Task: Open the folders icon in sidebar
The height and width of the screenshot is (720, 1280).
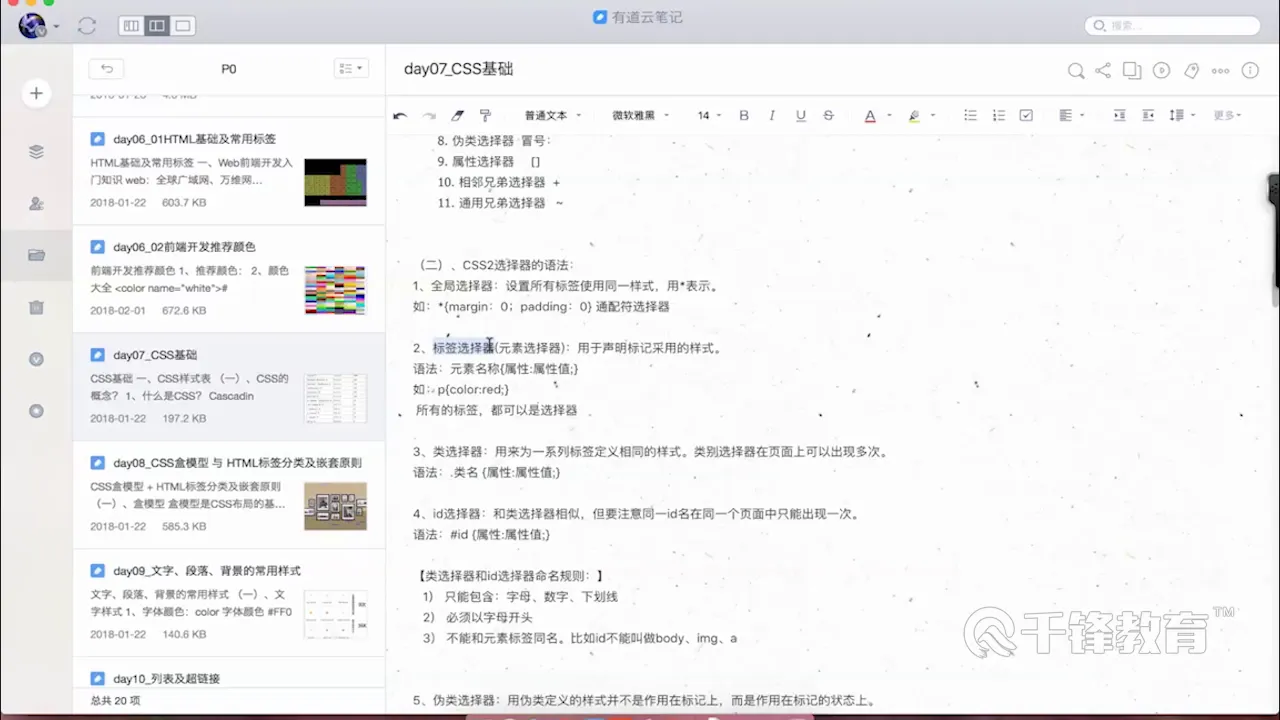Action: [x=37, y=255]
